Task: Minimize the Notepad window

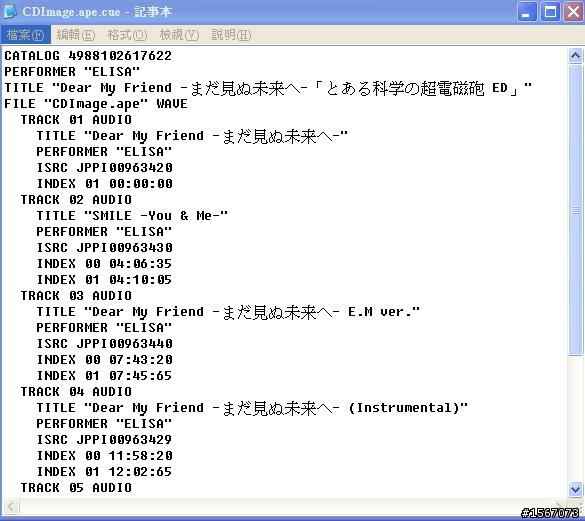Action: pos(527,12)
